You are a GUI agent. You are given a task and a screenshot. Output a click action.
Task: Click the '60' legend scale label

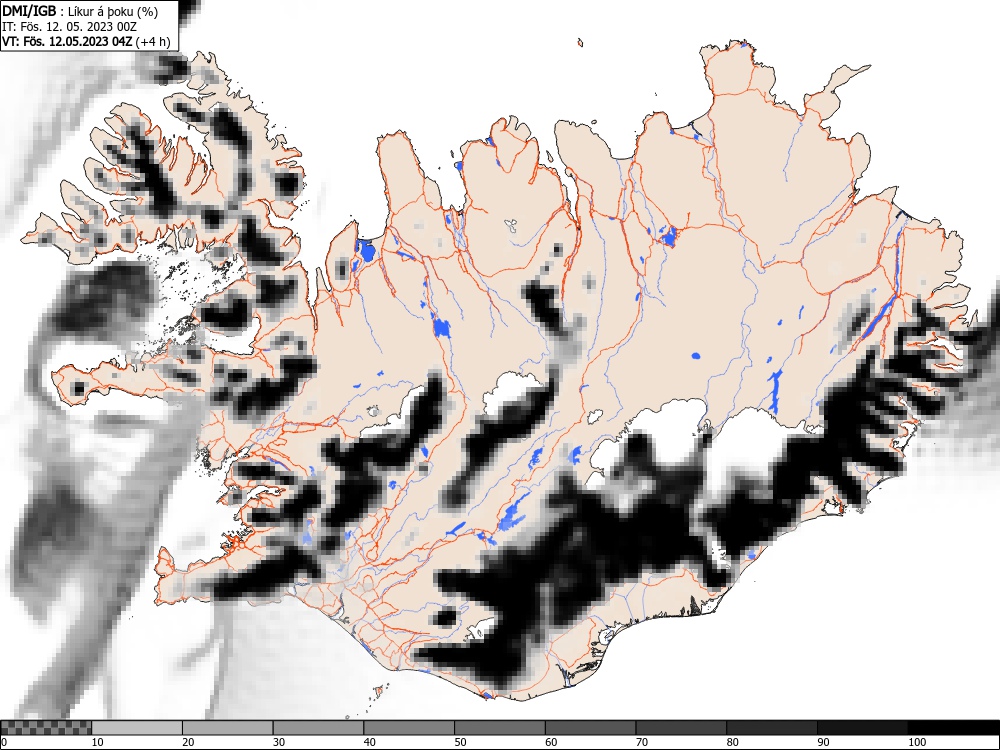(551, 742)
